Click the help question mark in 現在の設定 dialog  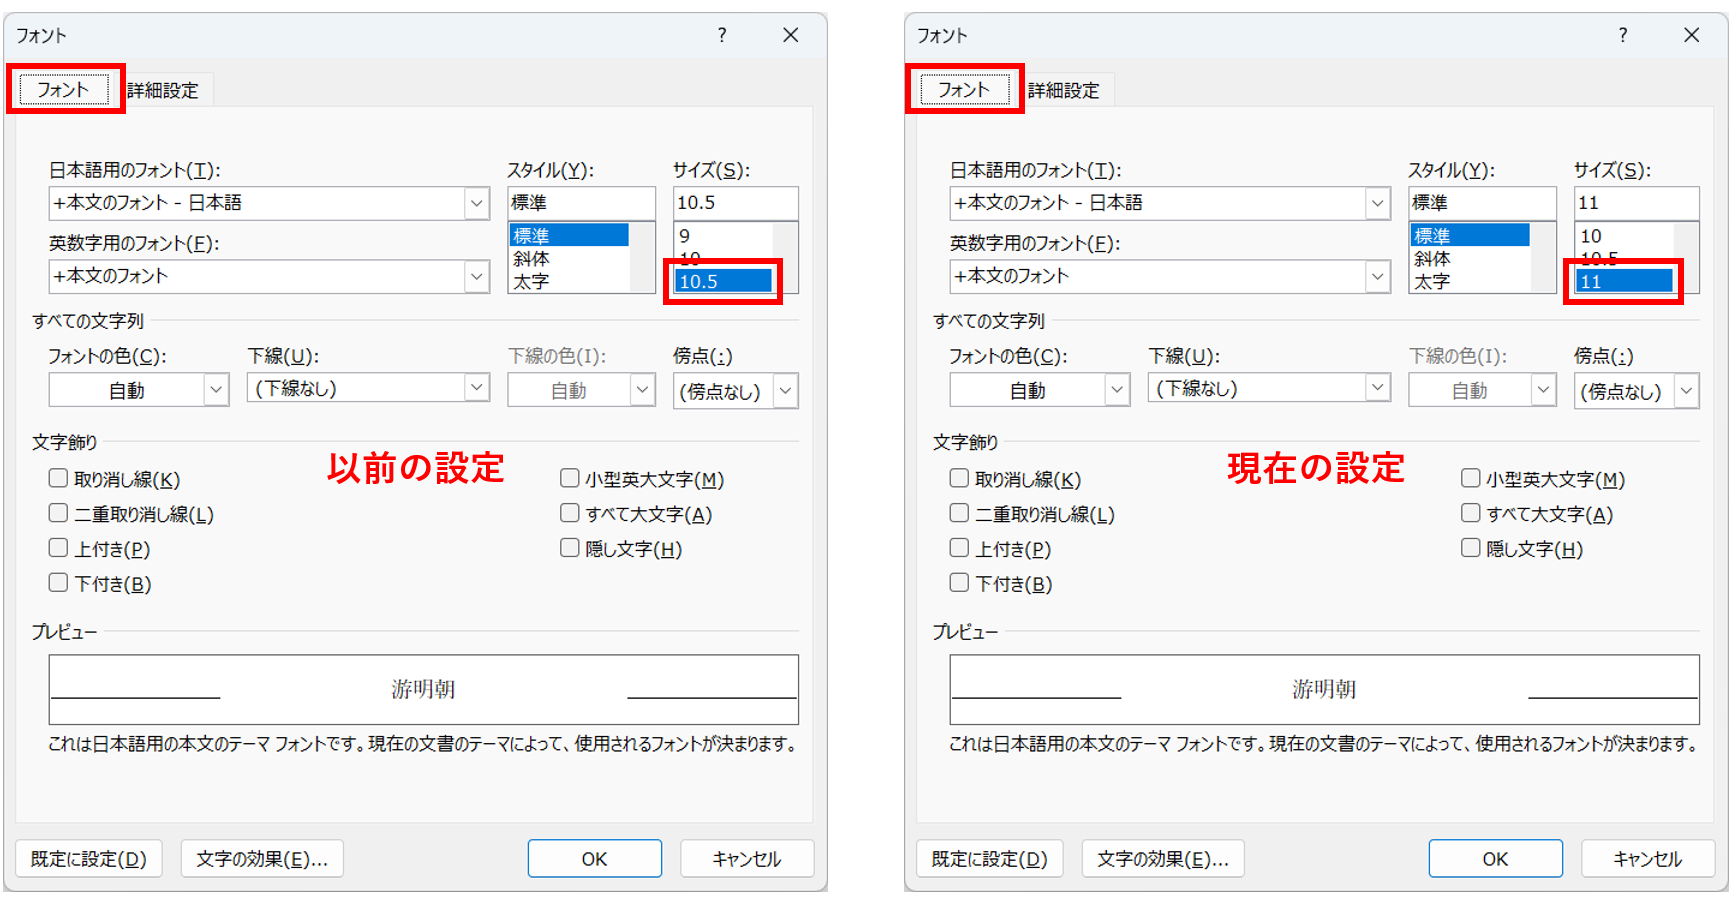coord(1622,35)
